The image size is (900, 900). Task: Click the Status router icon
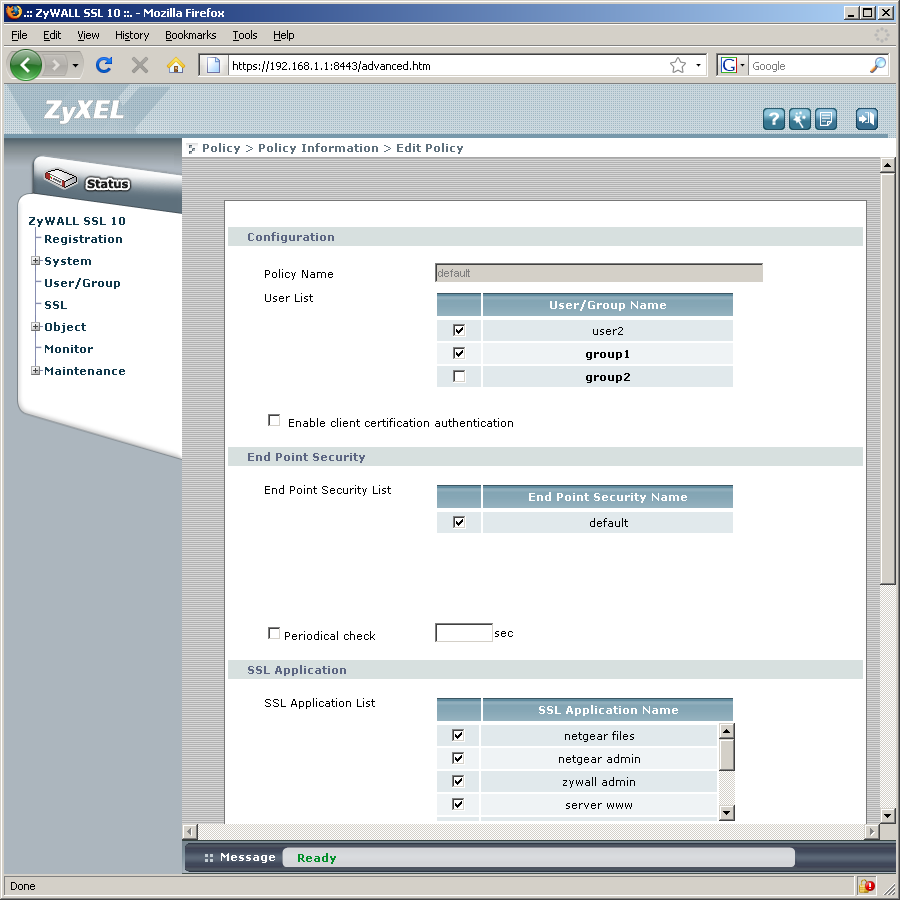click(x=61, y=179)
